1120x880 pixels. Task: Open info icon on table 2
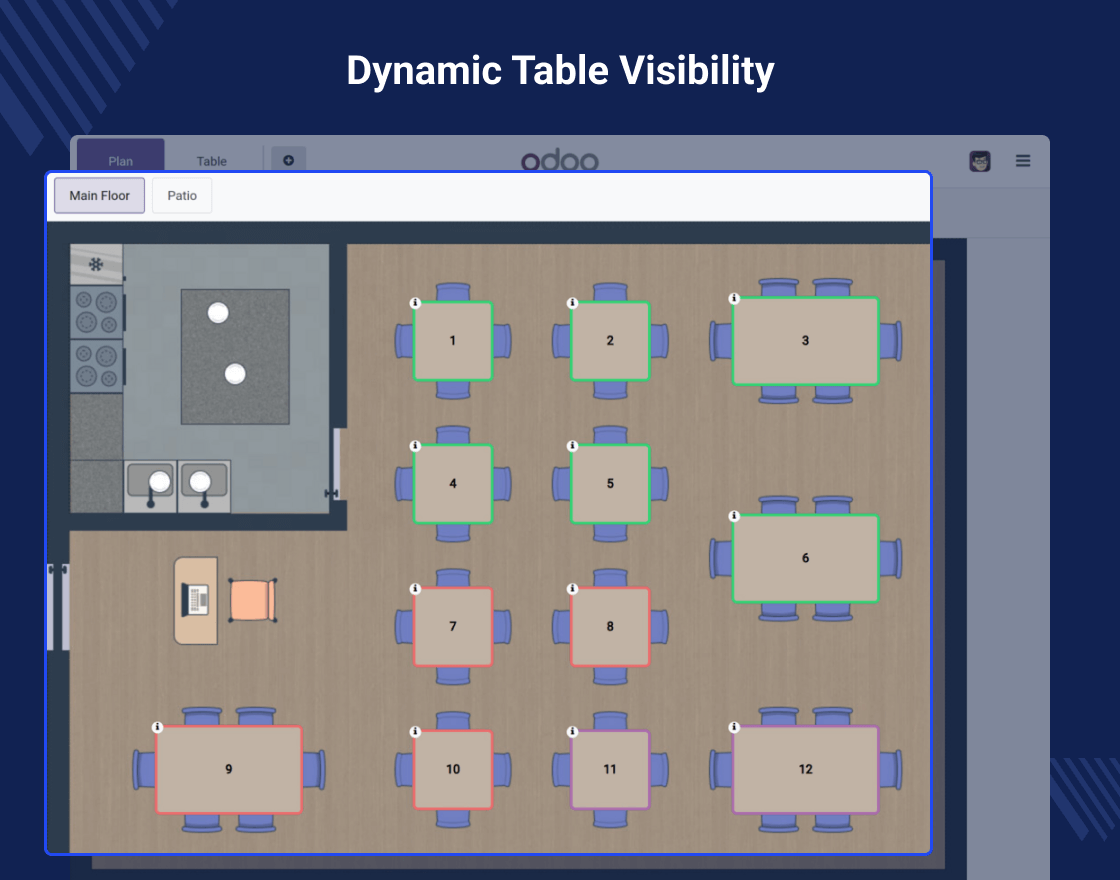coord(572,303)
